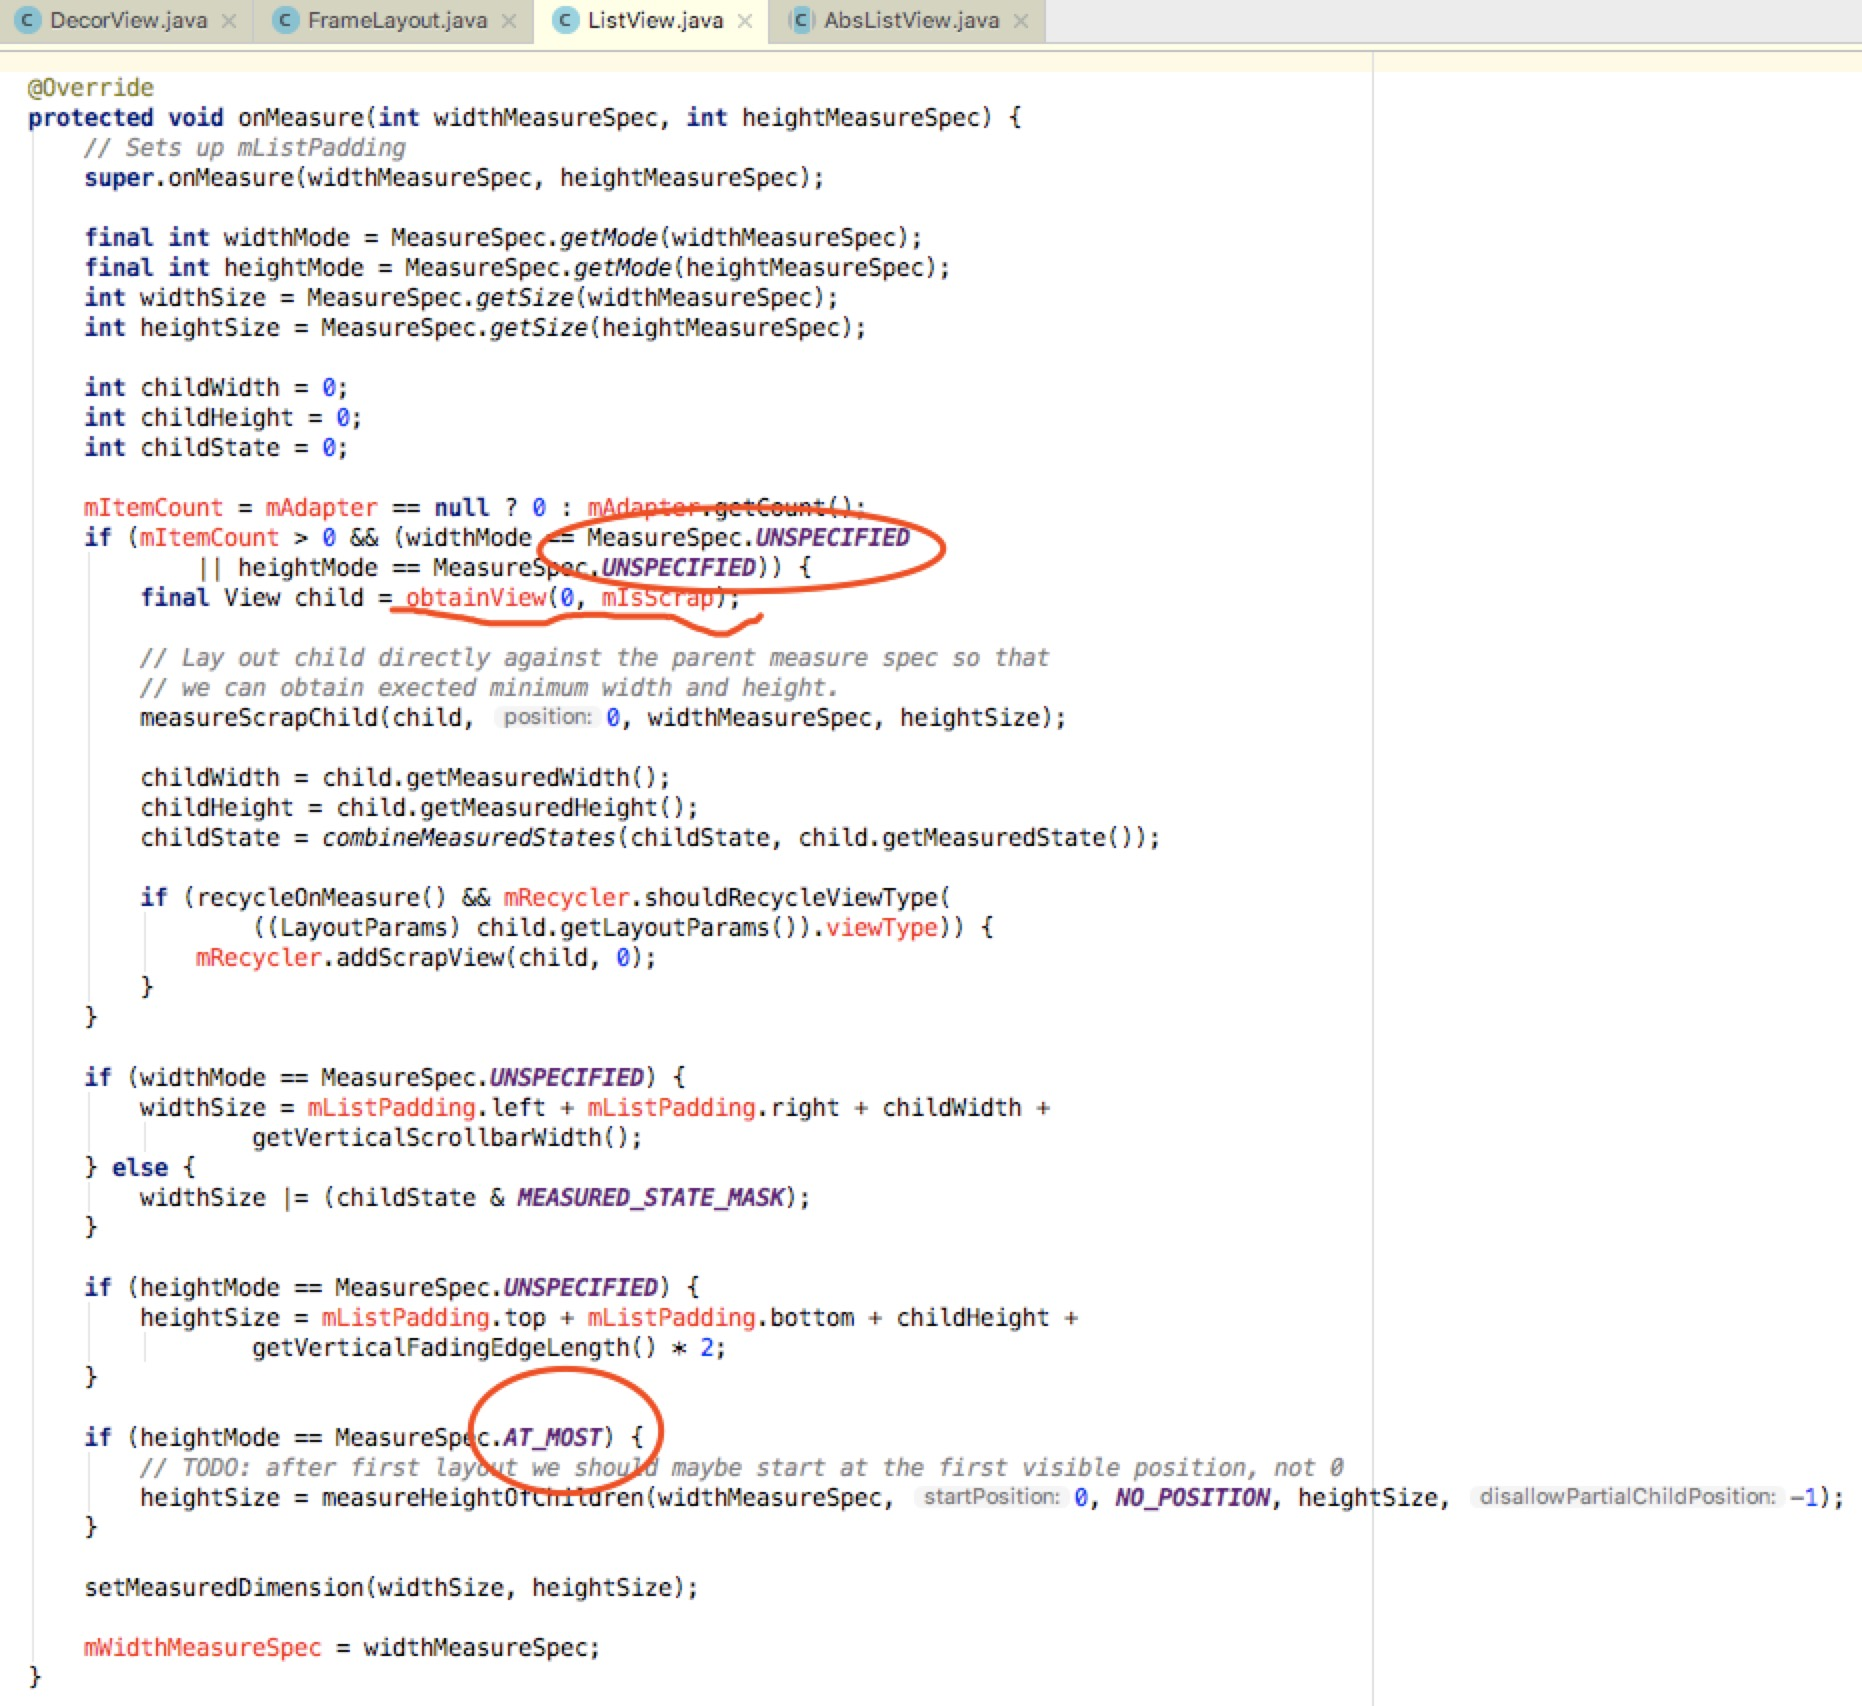Image resolution: width=1862 pixels, height=1706 pixels.
Task: Click the class icon on DecorView.java tab
Action: pos(29,20)
